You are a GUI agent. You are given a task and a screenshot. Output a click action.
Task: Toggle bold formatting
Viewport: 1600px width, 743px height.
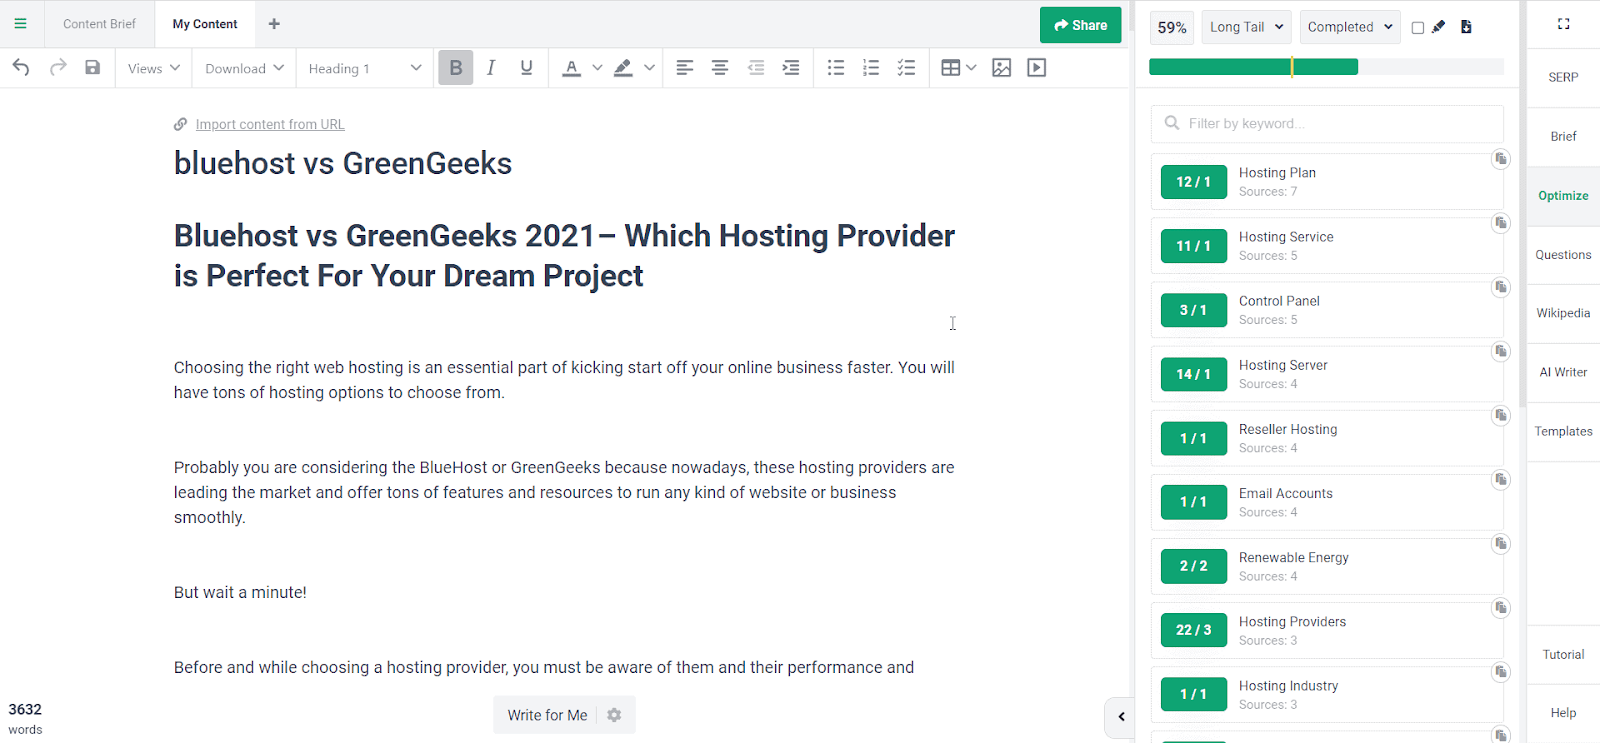(456, 68)
